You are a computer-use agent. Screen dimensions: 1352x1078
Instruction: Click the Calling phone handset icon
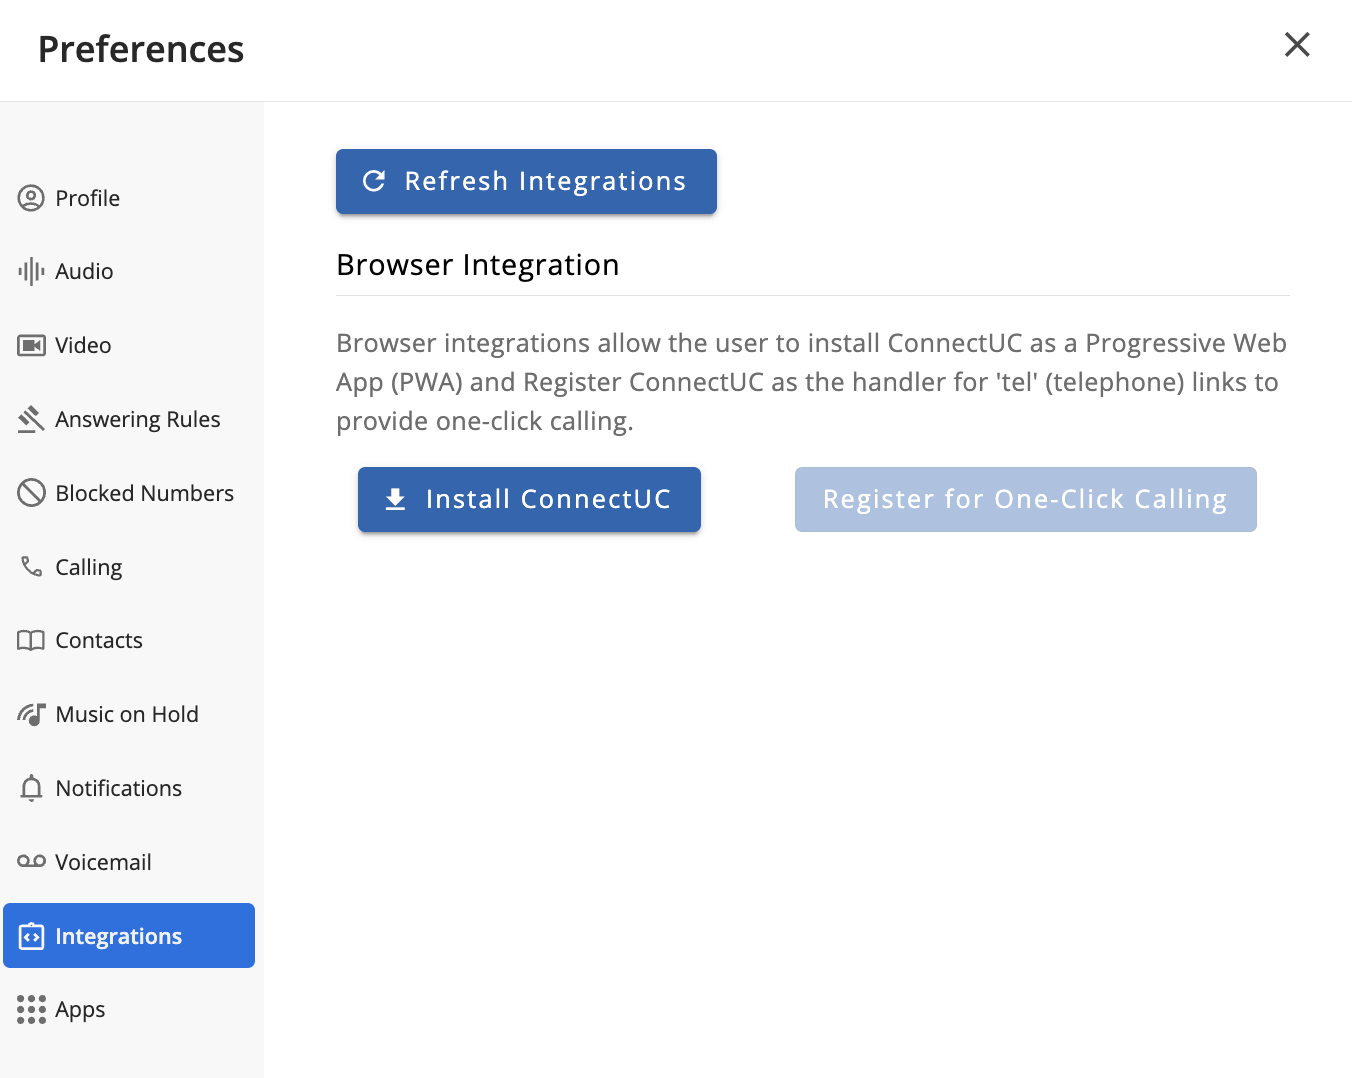tap(31, 567)
